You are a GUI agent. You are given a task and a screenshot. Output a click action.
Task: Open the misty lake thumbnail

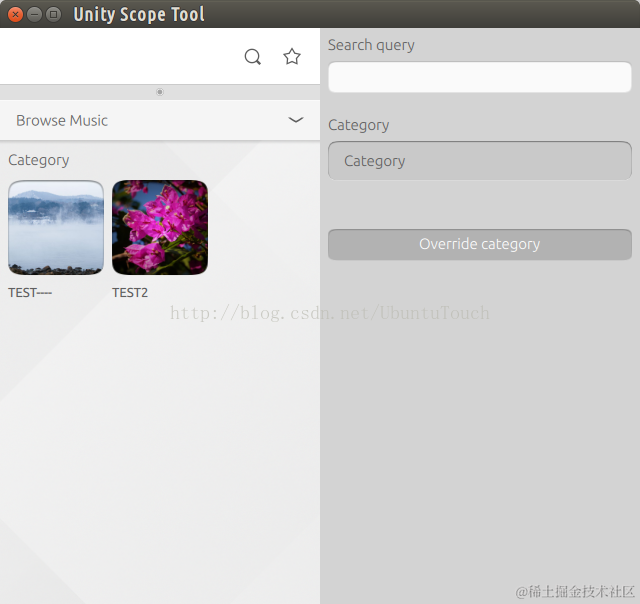[56, 227]
